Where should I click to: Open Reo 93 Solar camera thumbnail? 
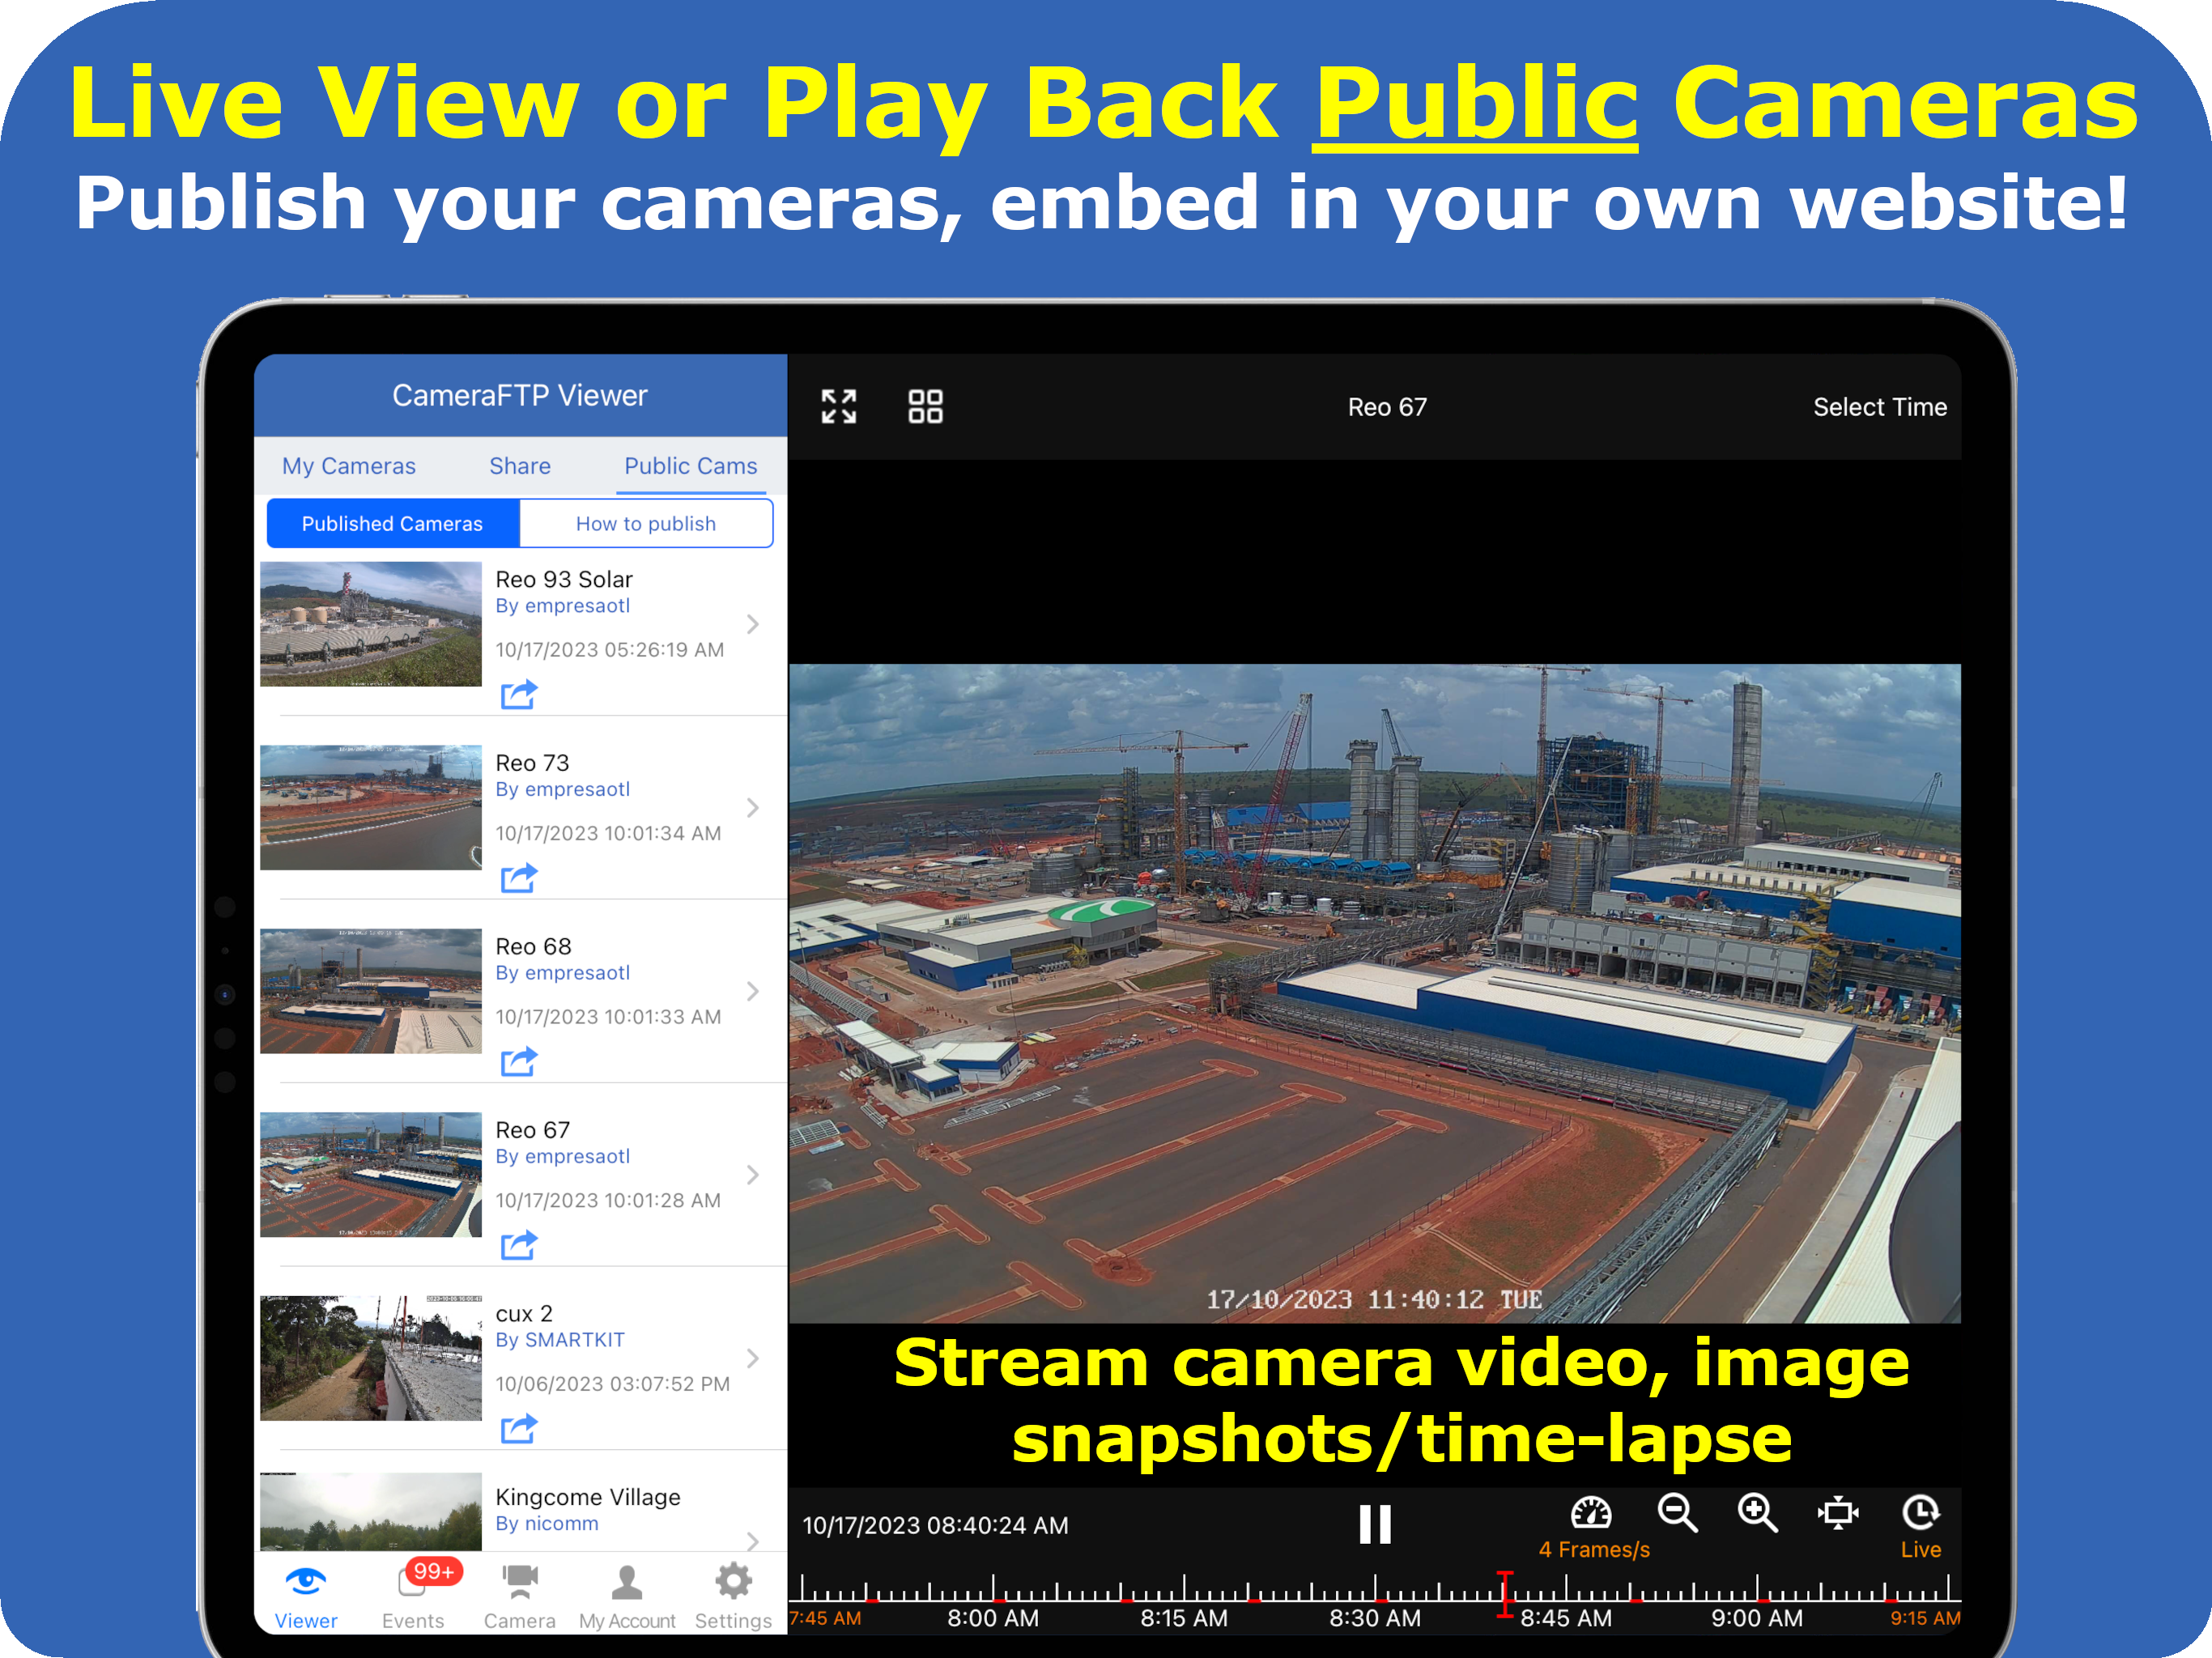click(x=371, y=624)
